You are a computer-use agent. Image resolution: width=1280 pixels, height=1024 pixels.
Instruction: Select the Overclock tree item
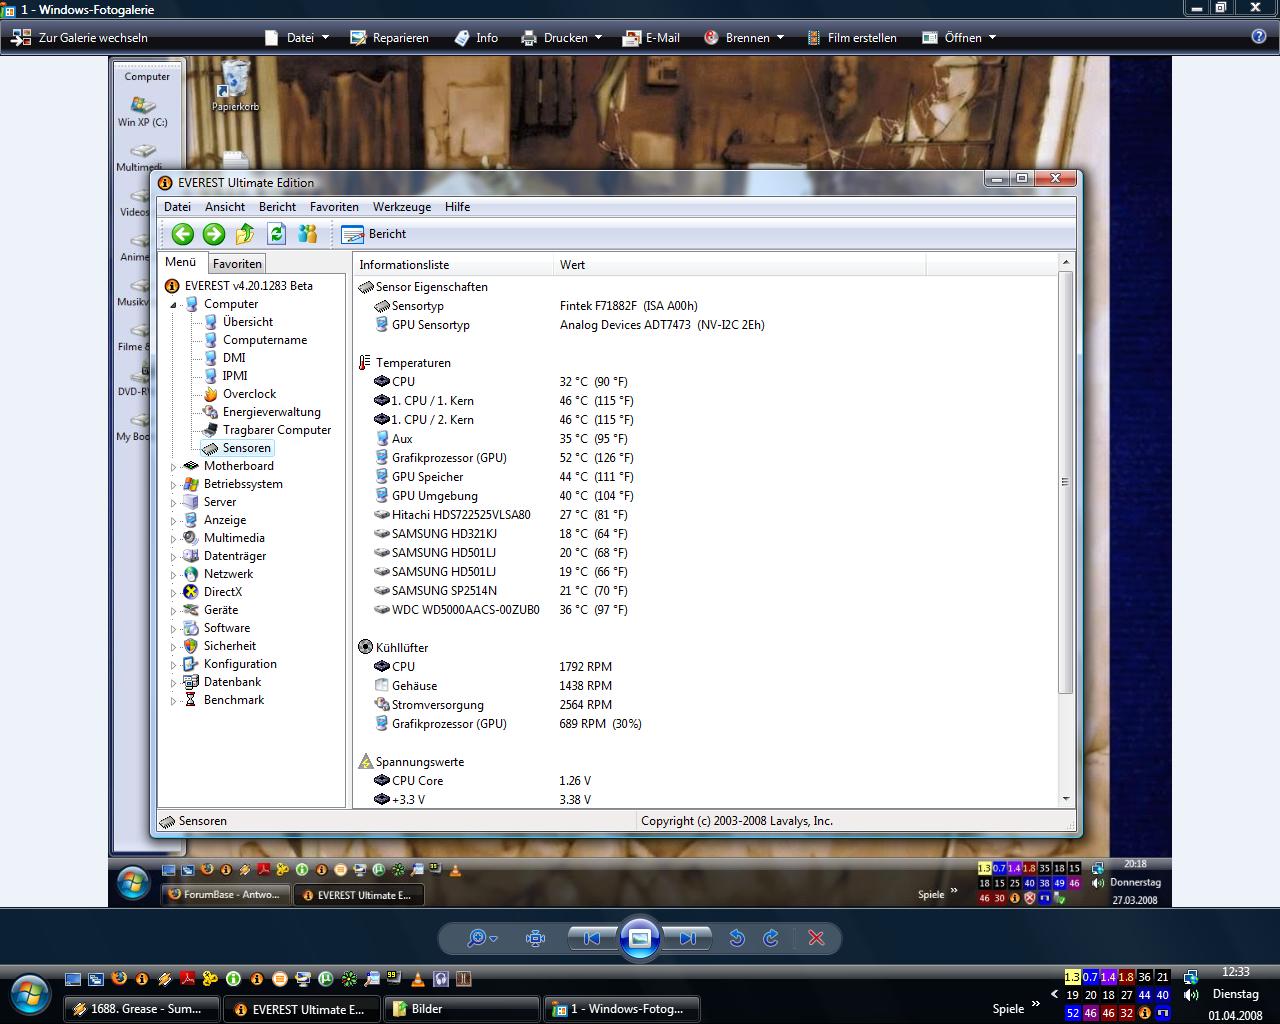(x=249, y=394)
